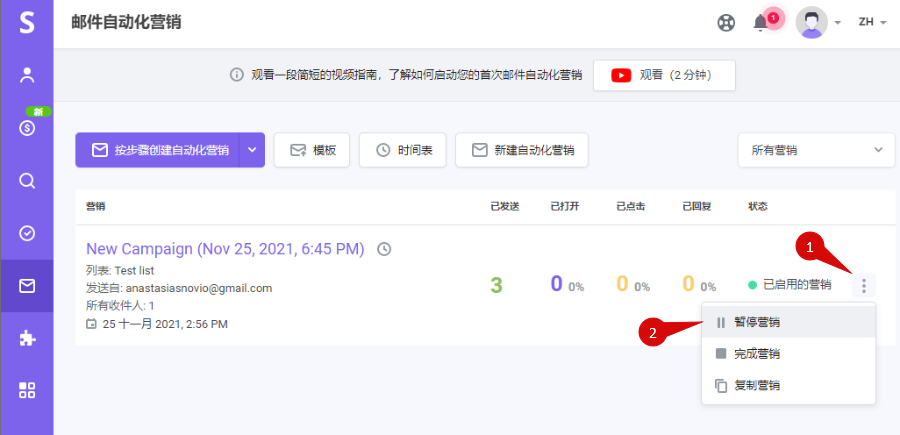This screenshot has width=900, height=435.
Task: Click the 邮件自动化营销 page title
Action: point(126,22)
